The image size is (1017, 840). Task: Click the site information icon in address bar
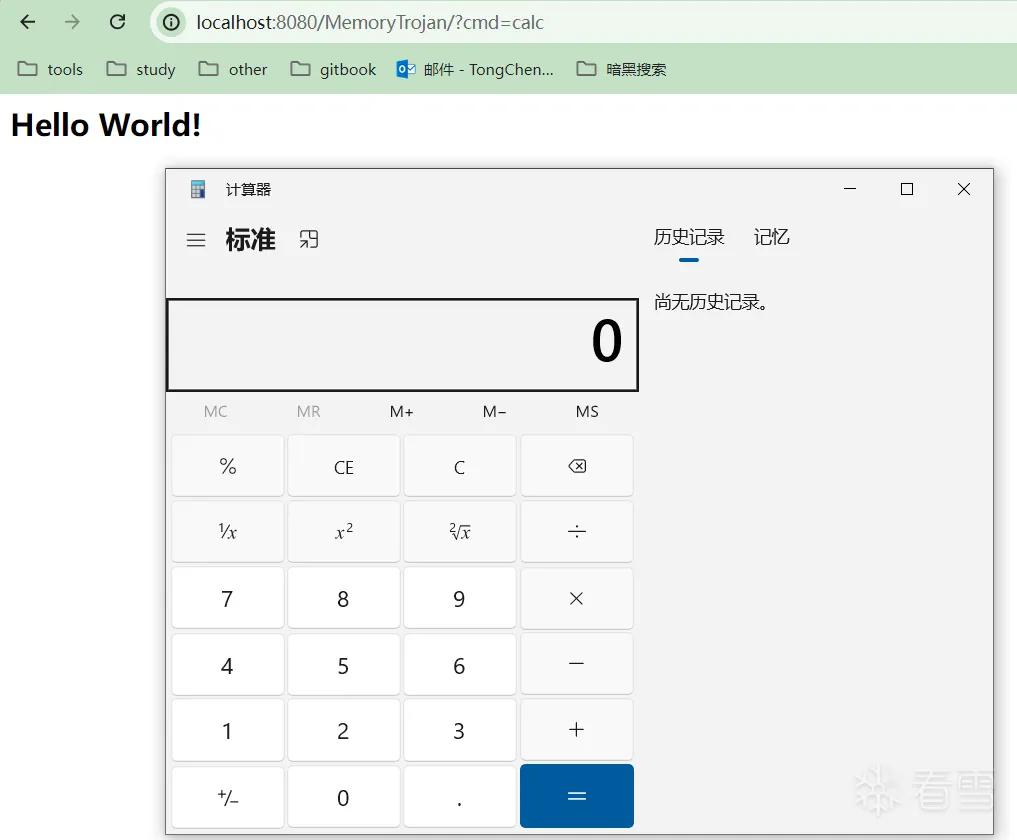click(171, 23)
